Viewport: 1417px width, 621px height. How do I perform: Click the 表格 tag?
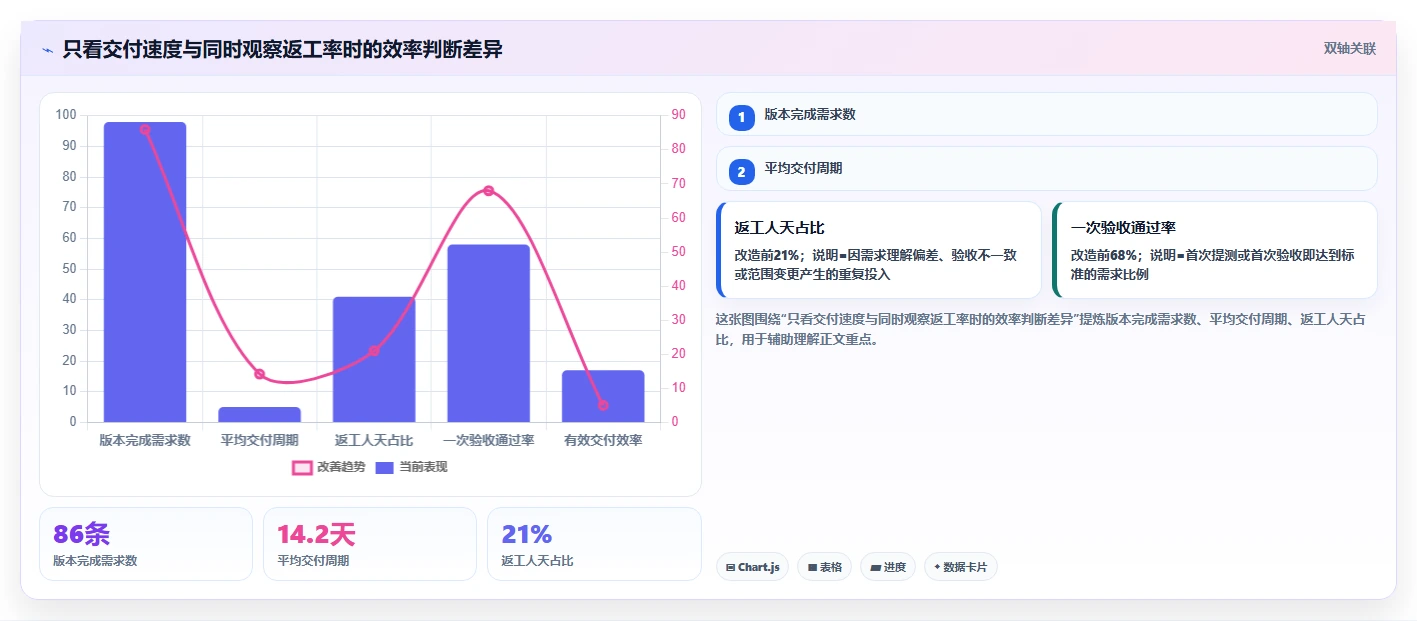point(824,567)
